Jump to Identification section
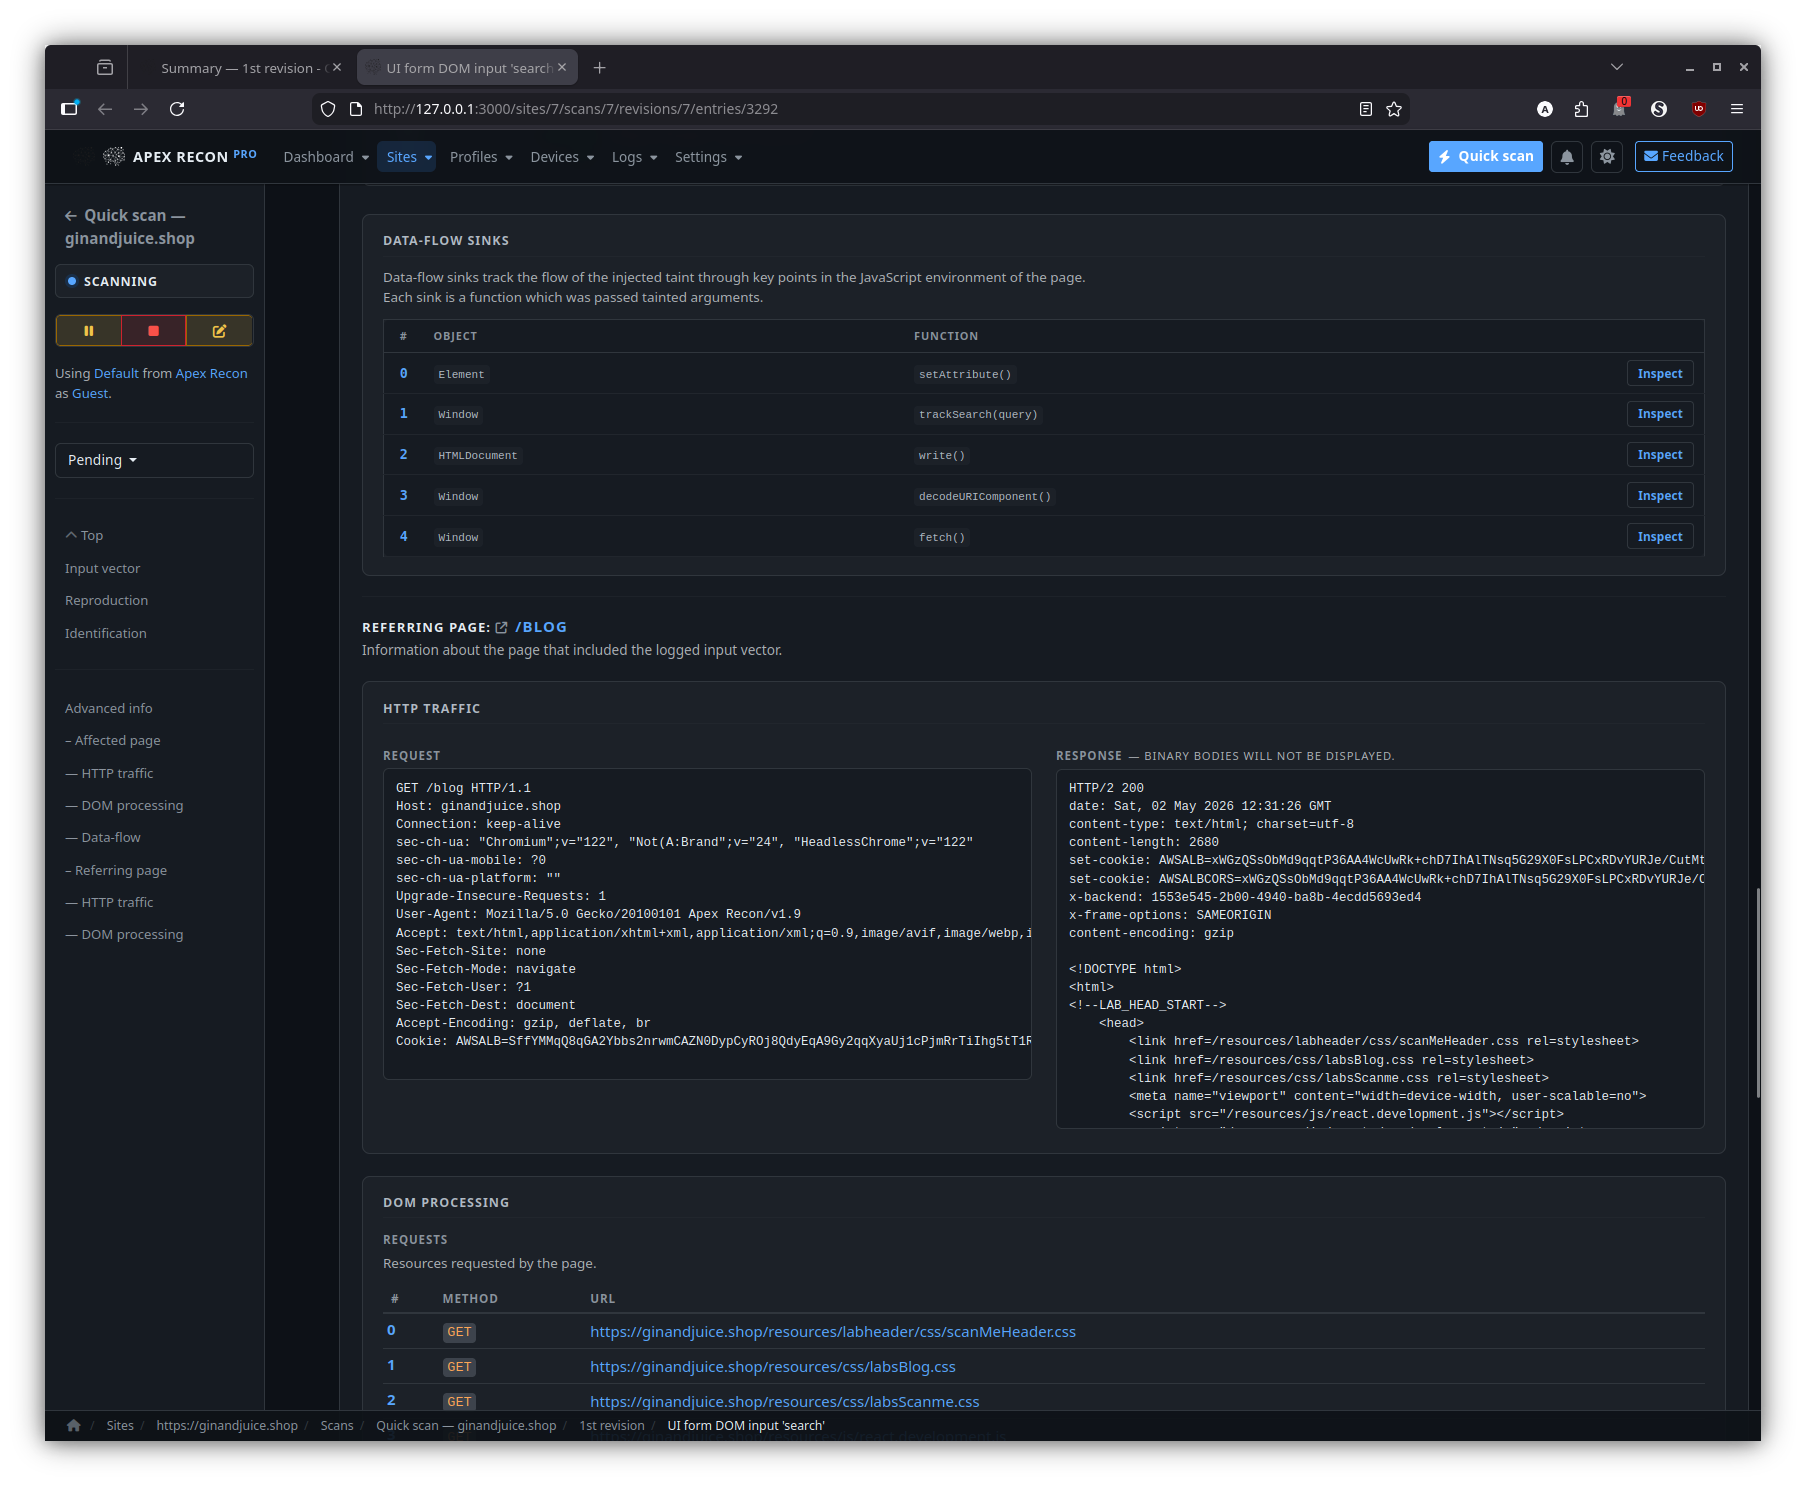 click(106, 634)
